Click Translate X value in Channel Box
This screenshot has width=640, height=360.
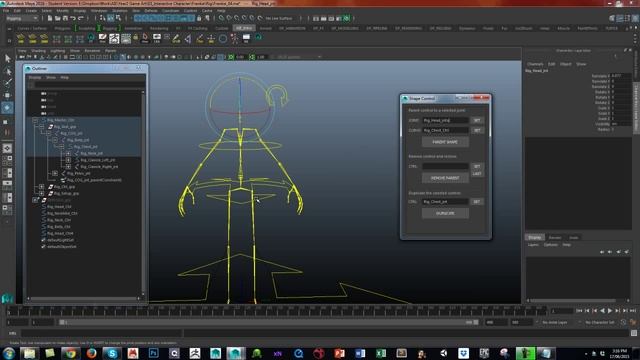[x=621, y=76]
